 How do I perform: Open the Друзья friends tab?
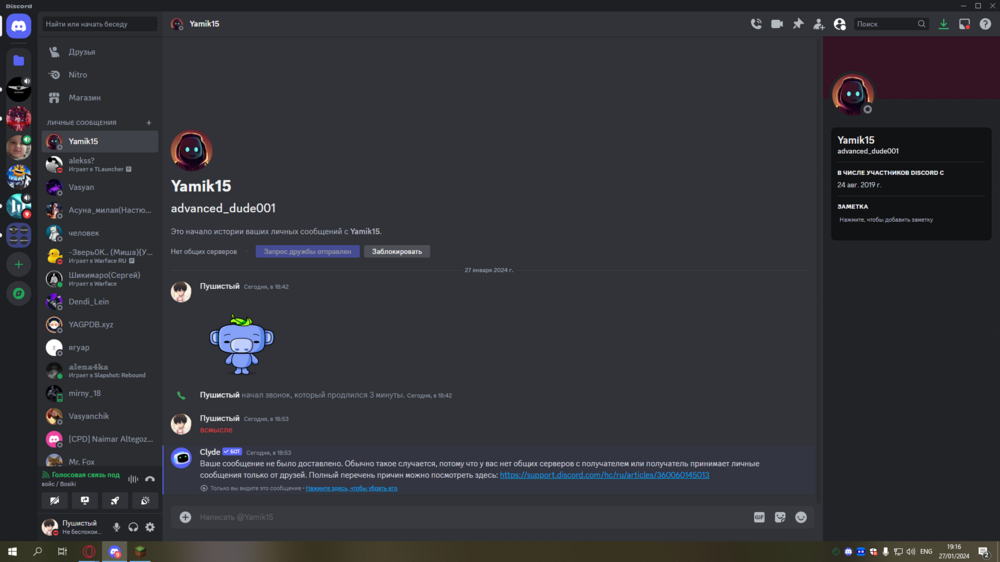pyautogui.click(x=99, y=52)
